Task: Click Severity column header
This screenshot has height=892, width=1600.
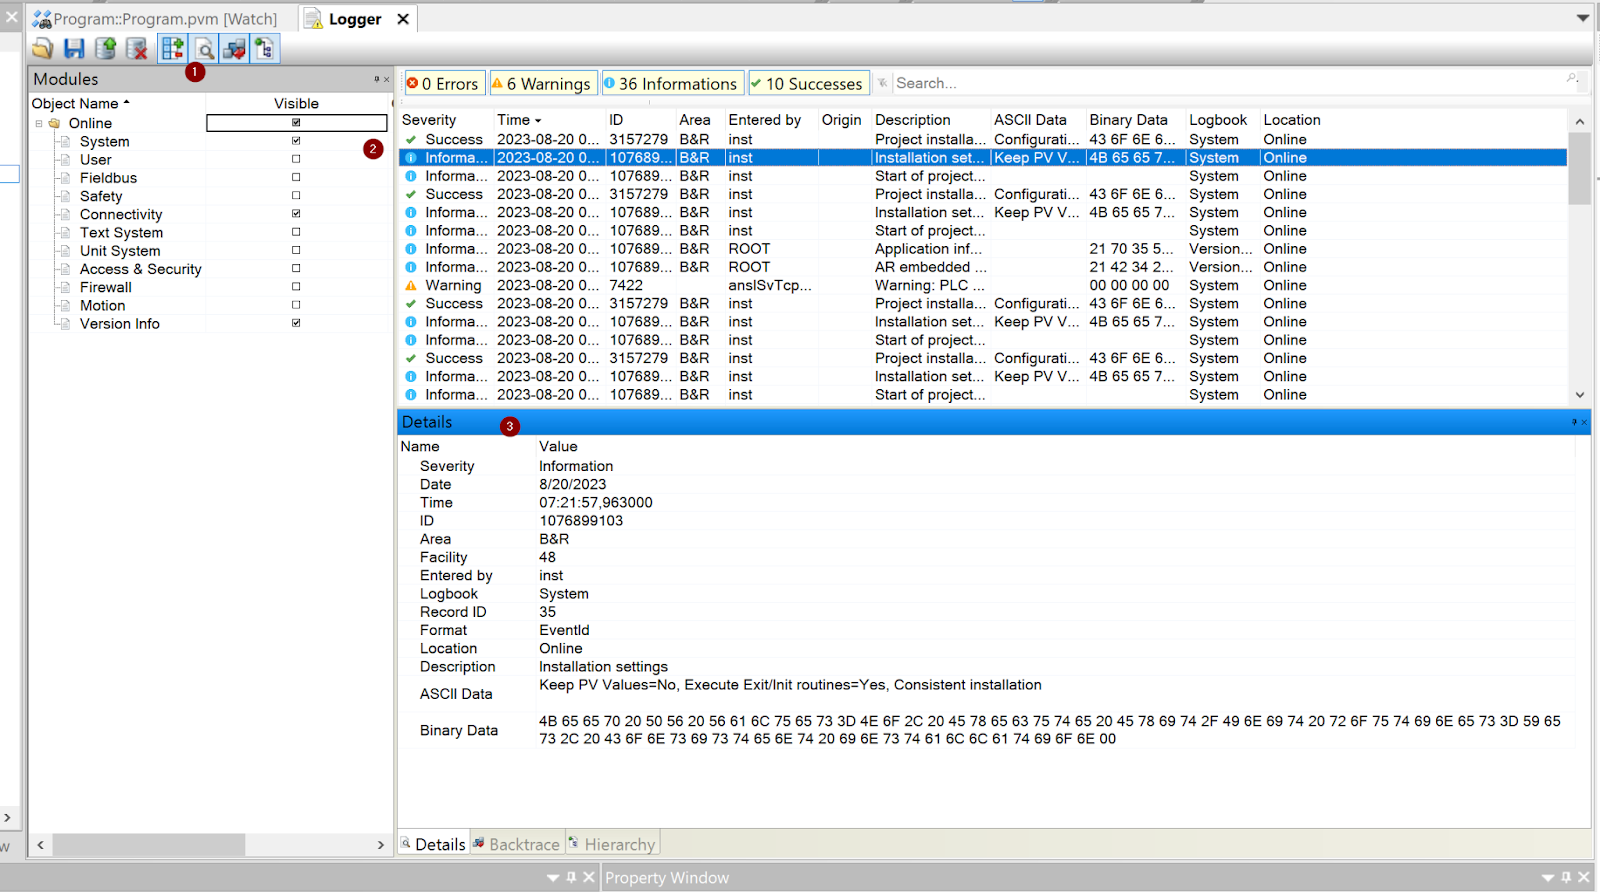Action: point(429,120)
